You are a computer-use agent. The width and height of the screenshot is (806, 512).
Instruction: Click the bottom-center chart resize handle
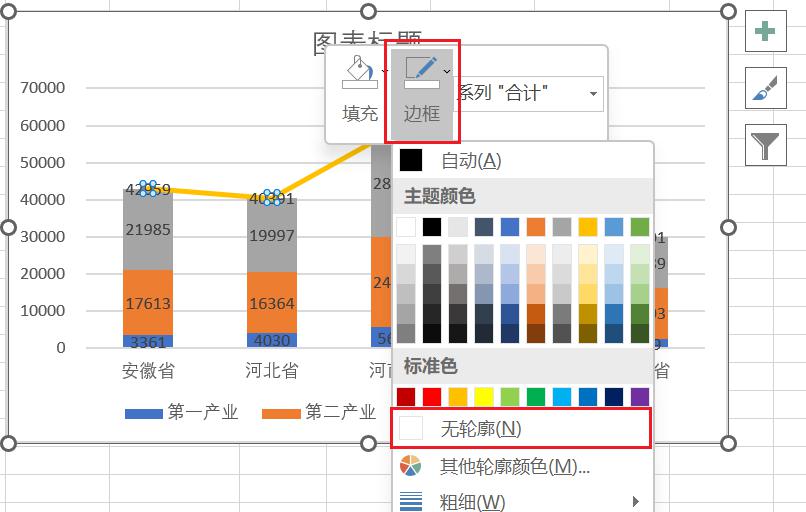tap(369, 443)
